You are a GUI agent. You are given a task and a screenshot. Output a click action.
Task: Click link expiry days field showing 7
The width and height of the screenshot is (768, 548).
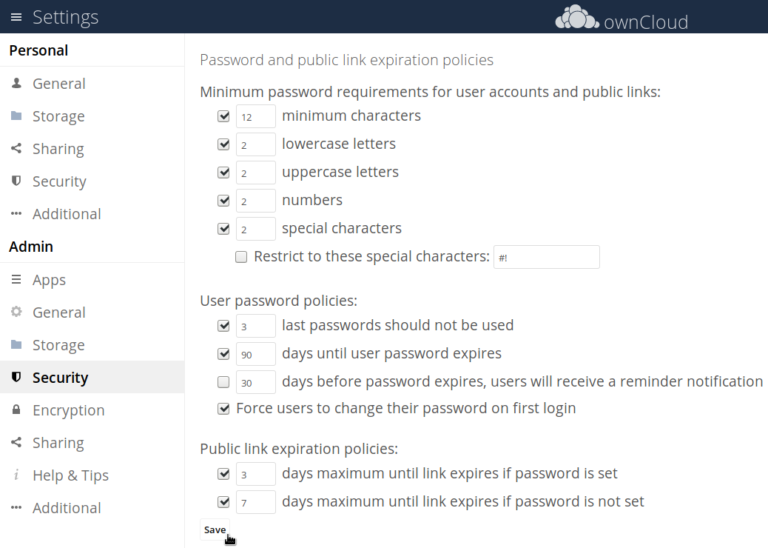[256, 502]
